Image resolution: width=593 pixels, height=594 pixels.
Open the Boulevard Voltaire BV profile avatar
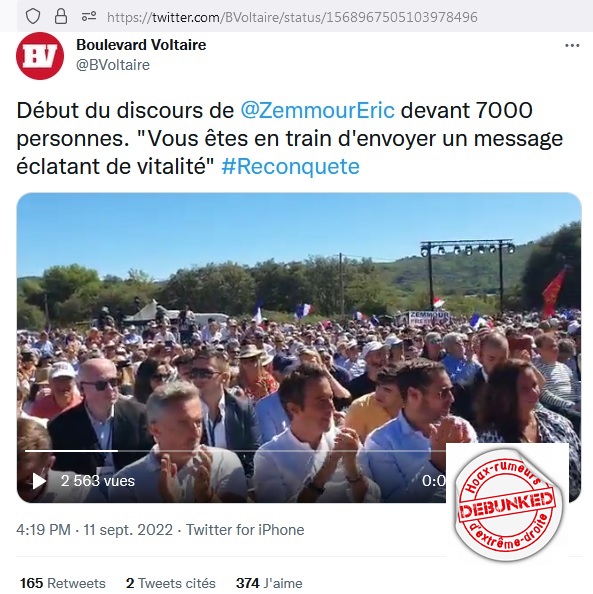pyautogui.click(x=40, y=56)
